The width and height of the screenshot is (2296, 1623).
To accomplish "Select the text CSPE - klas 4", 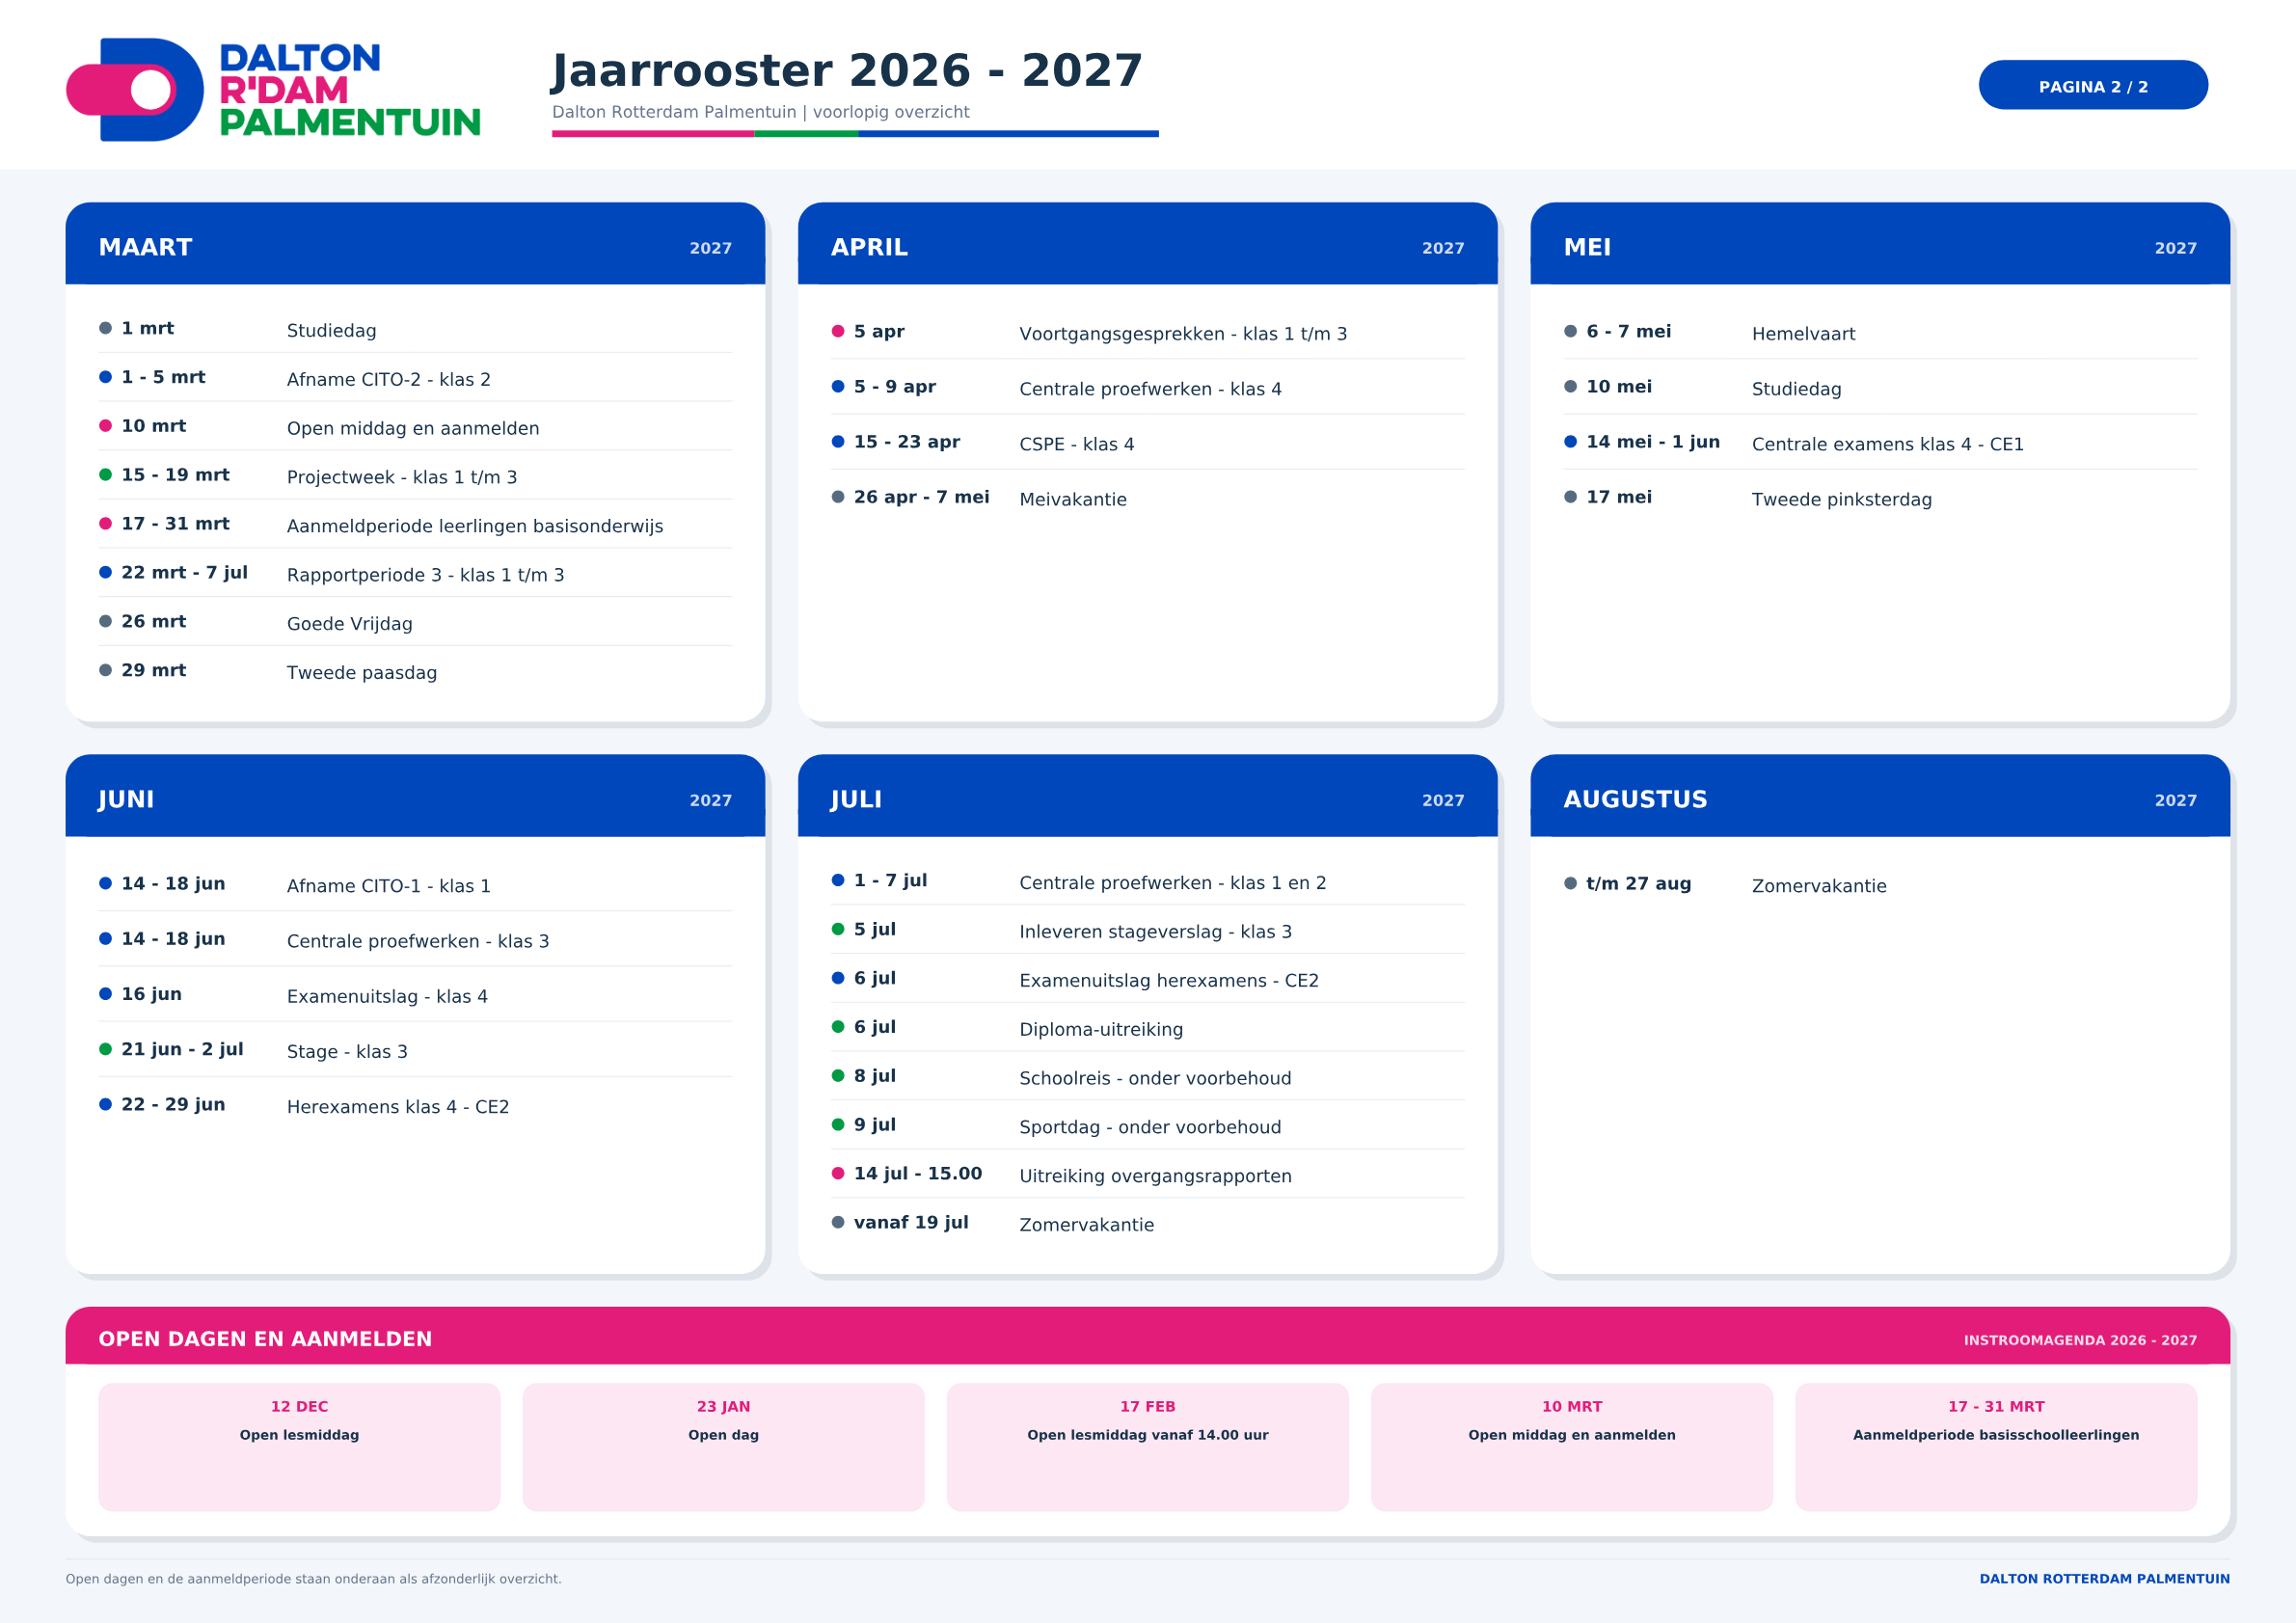I will (x=1077, y=445).
